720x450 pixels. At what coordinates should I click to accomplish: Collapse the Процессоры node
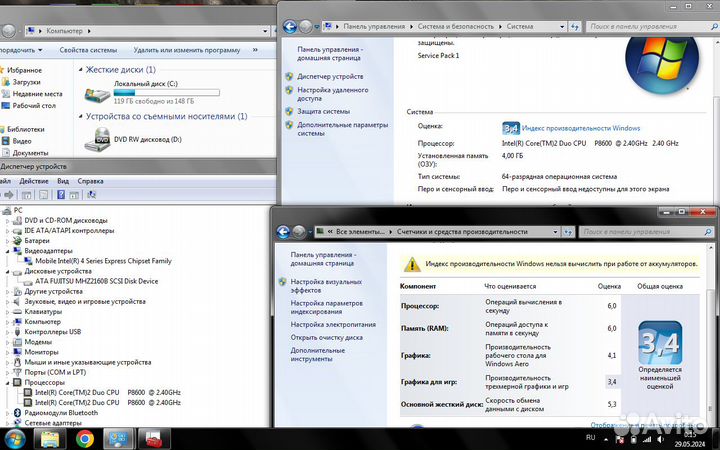coord(8,382)
